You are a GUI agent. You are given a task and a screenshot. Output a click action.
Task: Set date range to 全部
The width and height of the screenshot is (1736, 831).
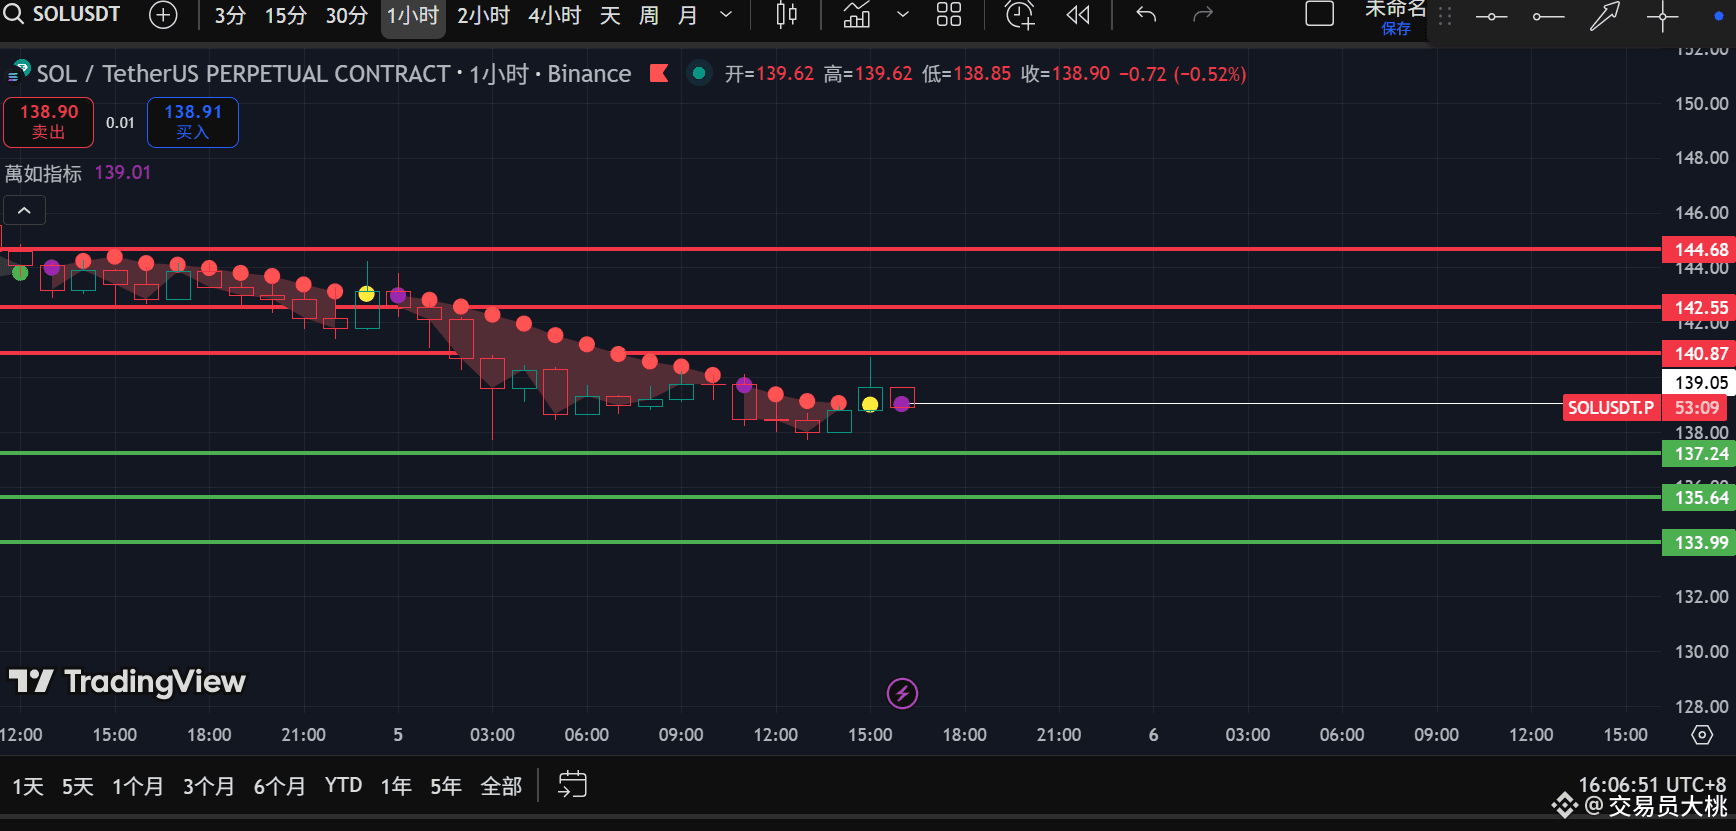[x=502, y=786]
